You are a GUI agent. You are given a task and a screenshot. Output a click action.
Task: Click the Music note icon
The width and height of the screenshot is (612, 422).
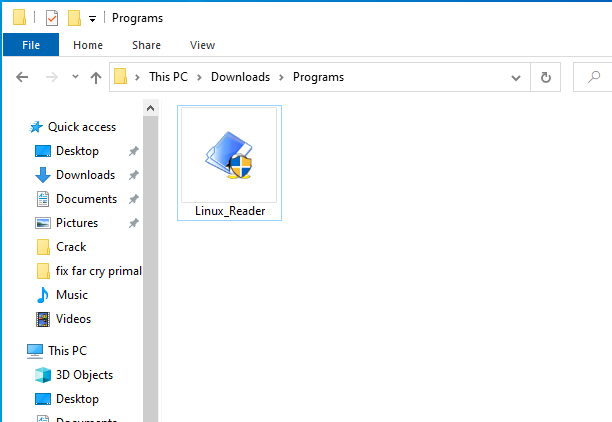[x=43, y=295]
